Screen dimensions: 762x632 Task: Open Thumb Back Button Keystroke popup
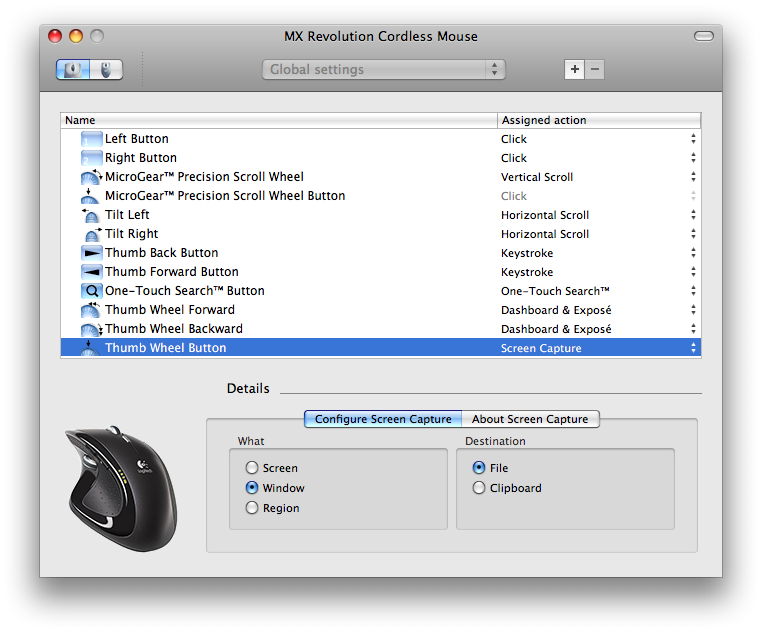[693, 253]
